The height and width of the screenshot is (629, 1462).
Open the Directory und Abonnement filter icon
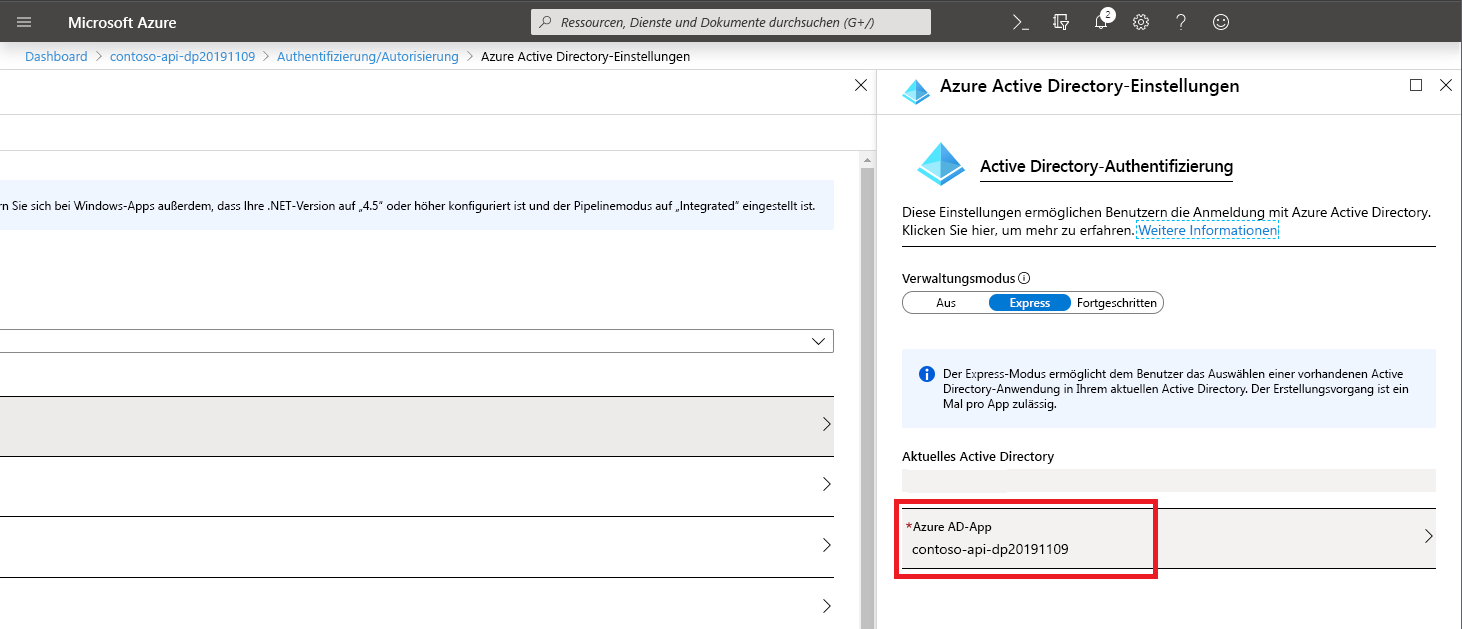pyautogui.click(x=1060, y=21)
